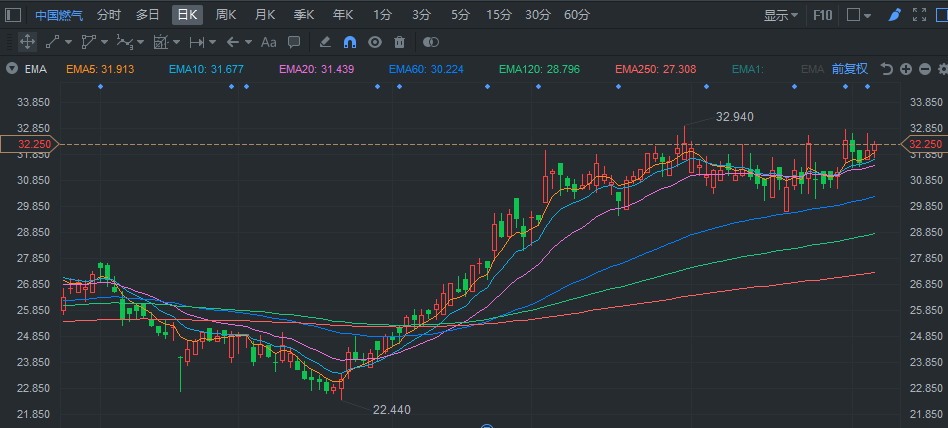The image size is (948, 428).
Task: Select the Aa text annotation tool
Action: (268, 42)
